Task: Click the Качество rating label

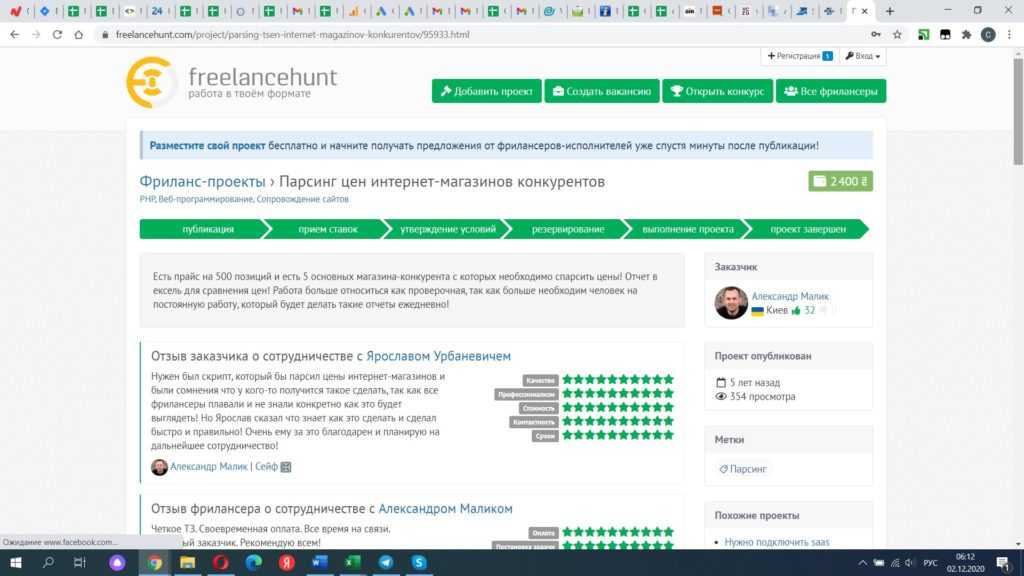Action: pyautogui.click(x=540, y=380)
